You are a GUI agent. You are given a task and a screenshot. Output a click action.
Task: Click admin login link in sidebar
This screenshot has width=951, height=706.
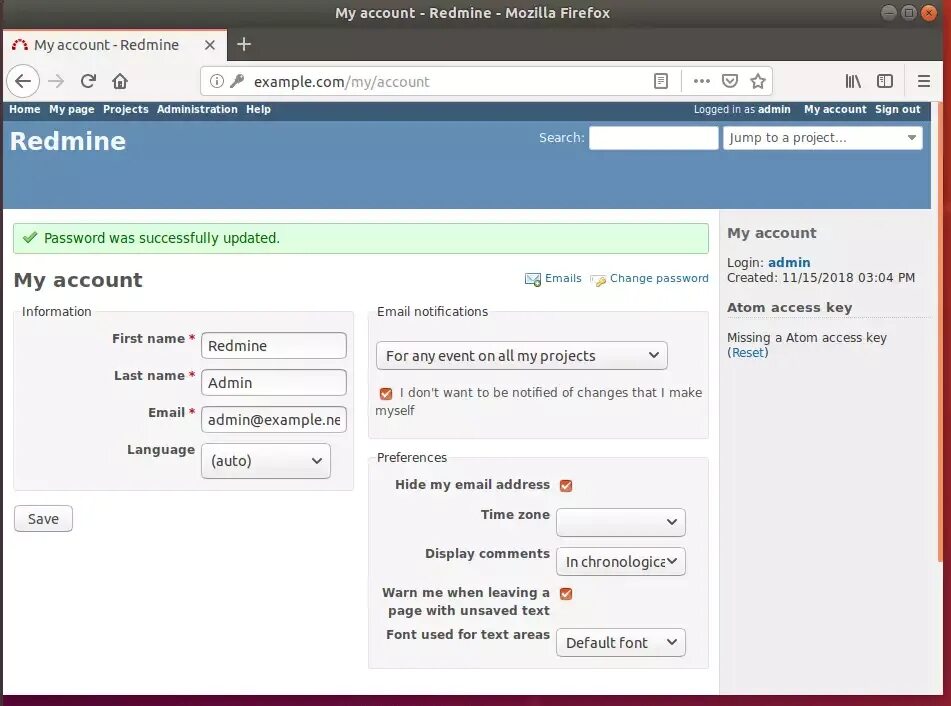[x=789, y=262]
